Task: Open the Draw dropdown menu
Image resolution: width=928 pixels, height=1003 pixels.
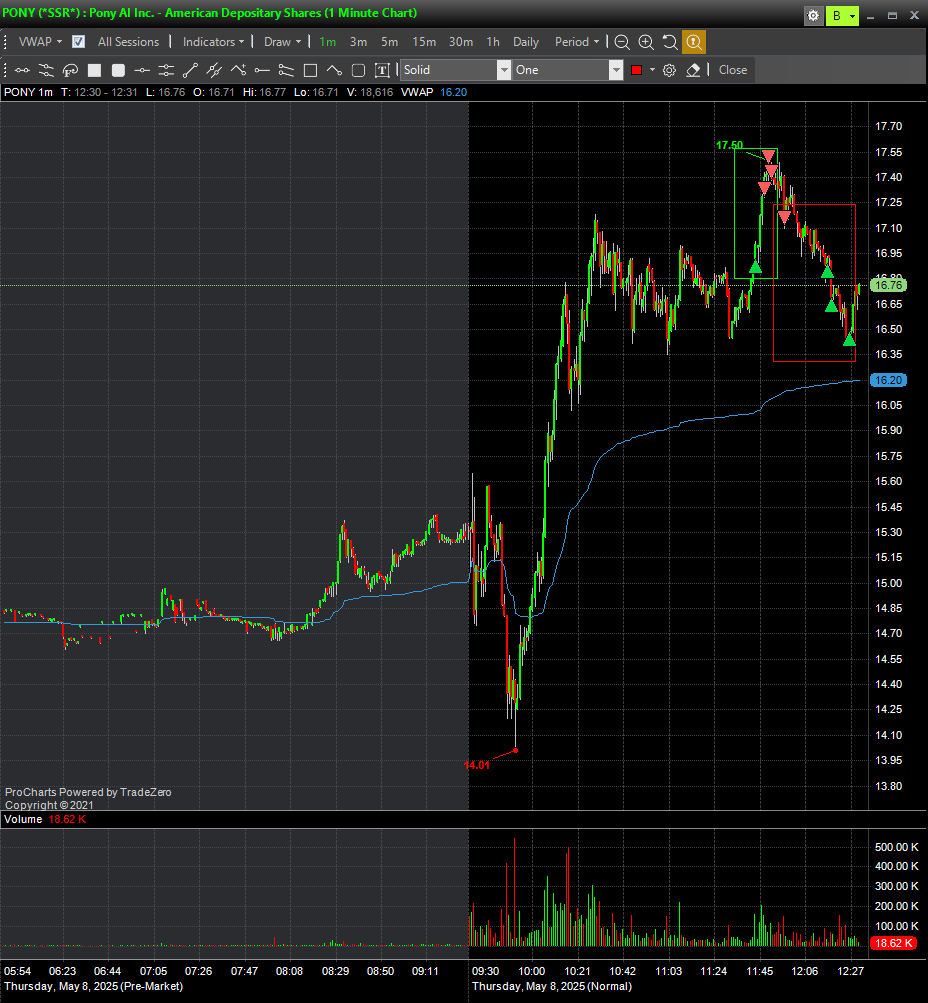Action: point(282,42)
